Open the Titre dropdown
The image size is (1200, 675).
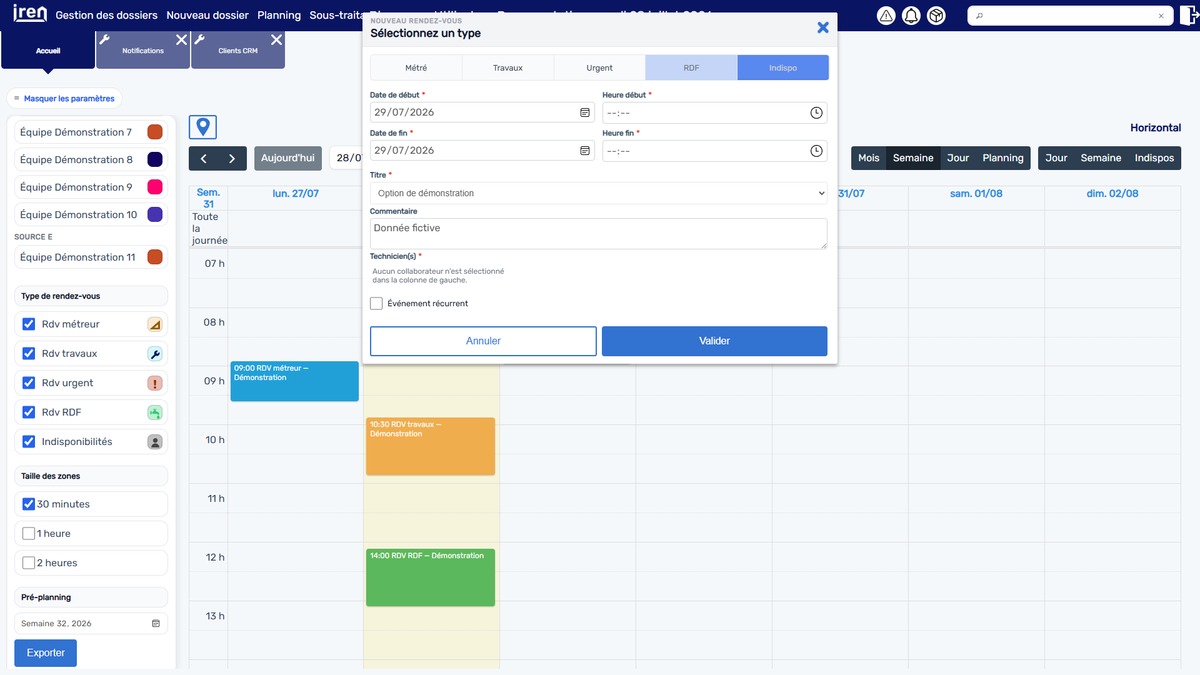click(x=598, y=193)
